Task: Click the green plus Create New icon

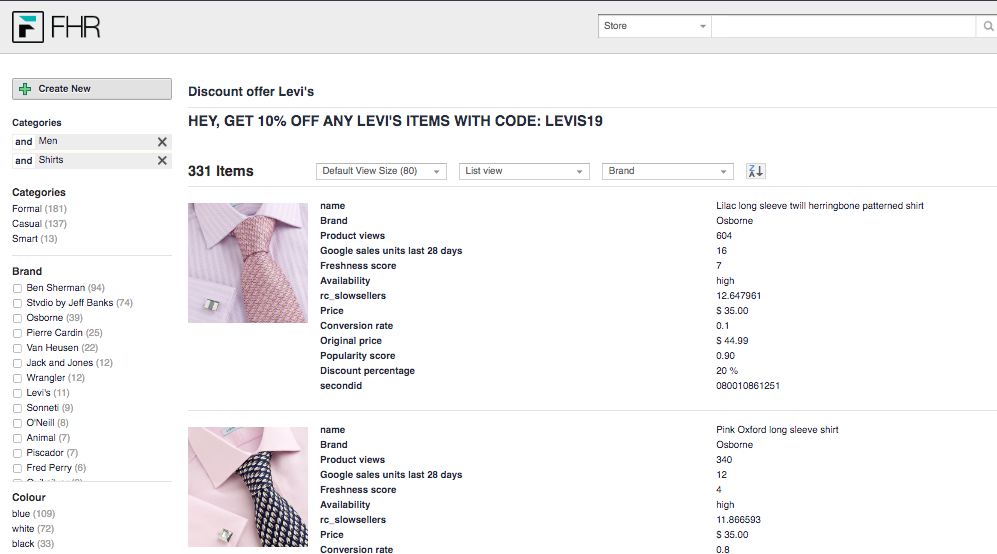Action: coord(25,89)
